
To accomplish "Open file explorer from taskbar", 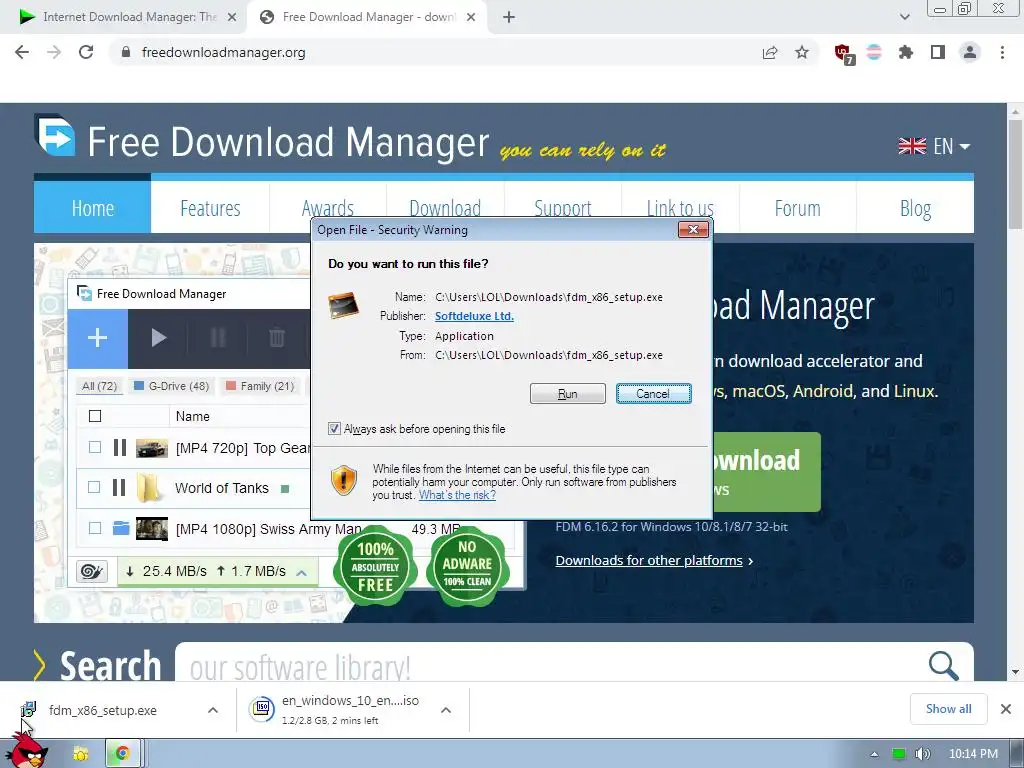I will tap(81, 754).
